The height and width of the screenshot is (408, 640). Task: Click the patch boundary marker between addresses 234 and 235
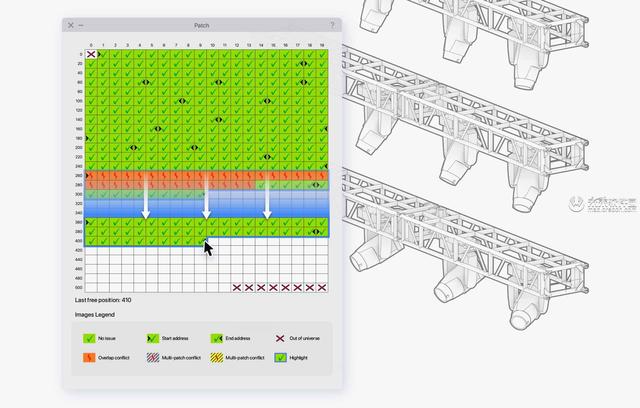coord(267,157)
